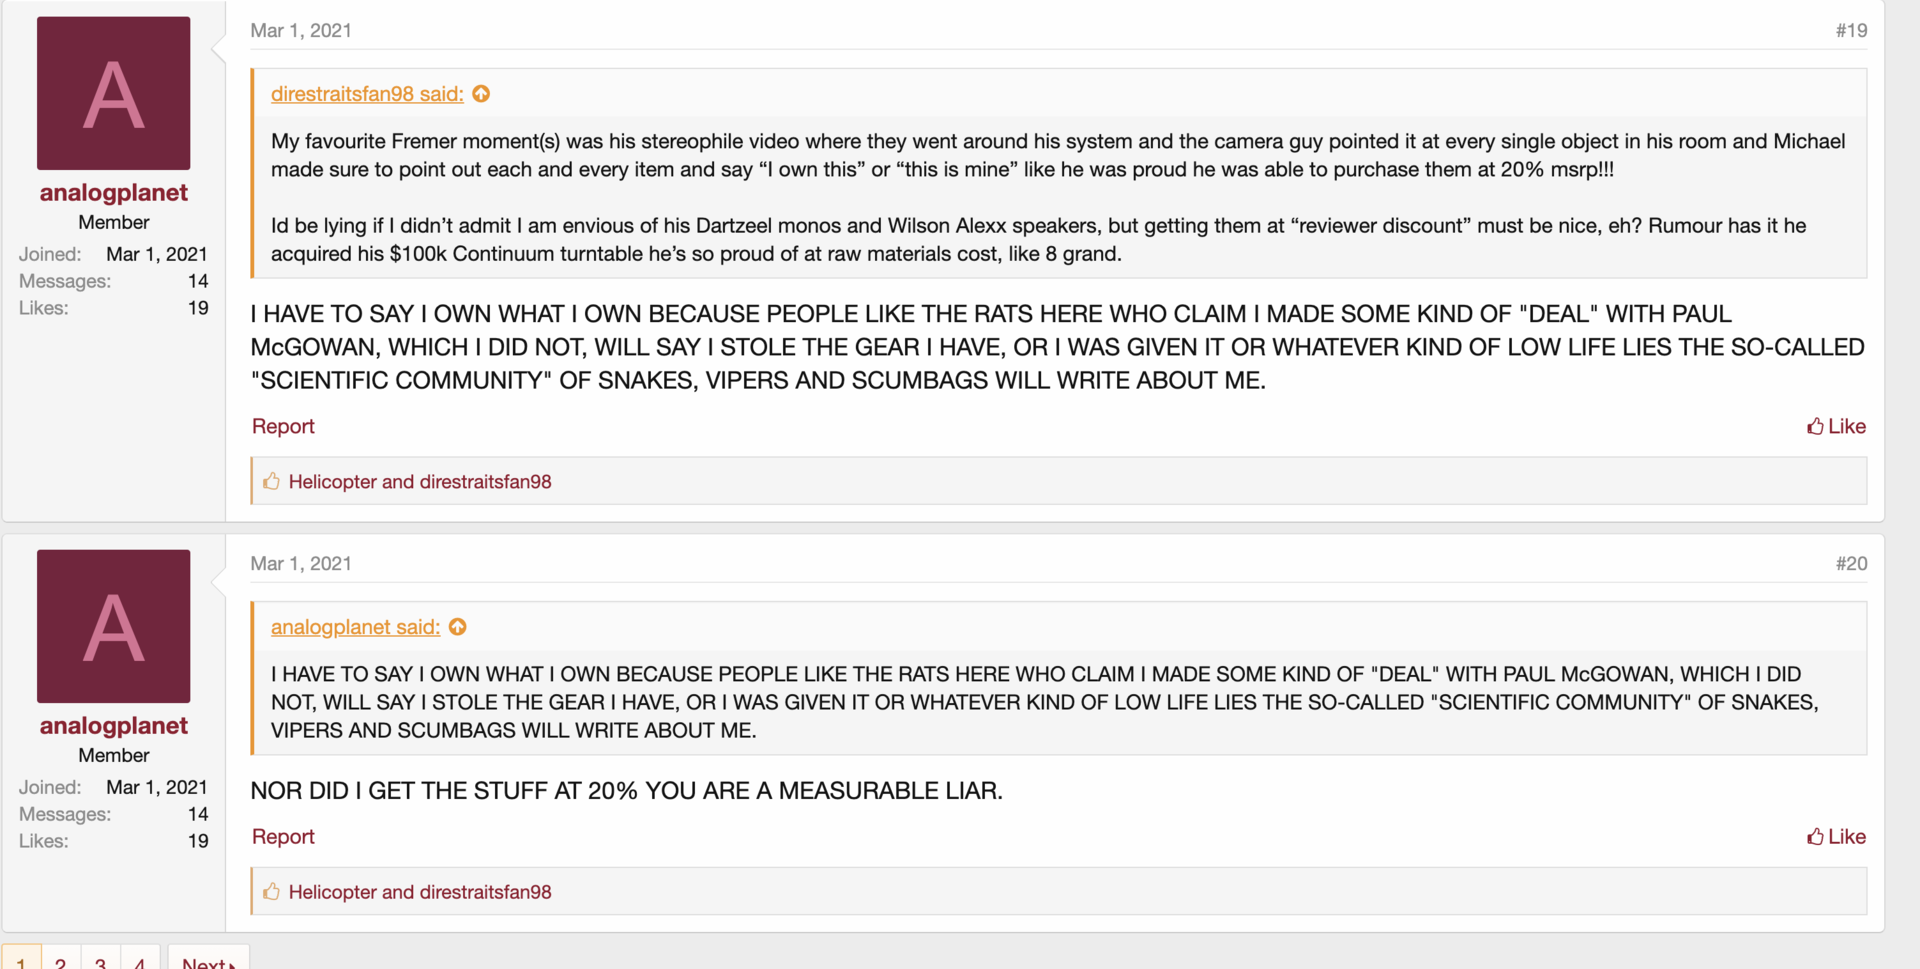1920x969 pixels.
Task: Jump to page 4 of the thread
Action: [x=140, y=960]
